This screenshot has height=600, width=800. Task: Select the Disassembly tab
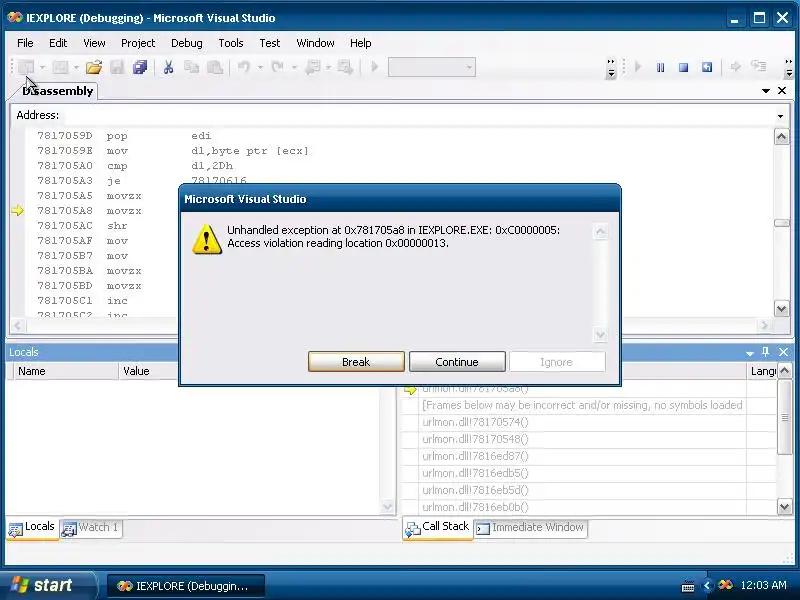coord(58,91)
